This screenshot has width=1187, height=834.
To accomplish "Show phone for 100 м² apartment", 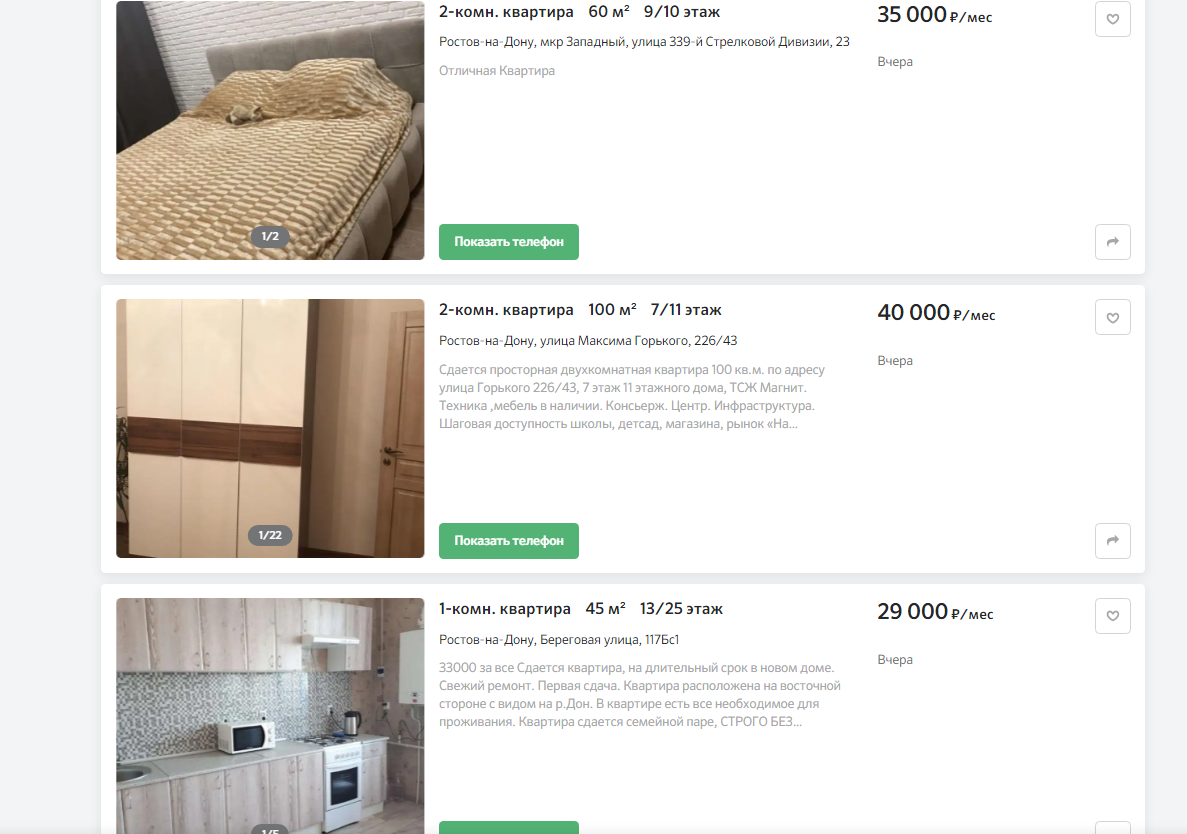I will tap(509, 540).
